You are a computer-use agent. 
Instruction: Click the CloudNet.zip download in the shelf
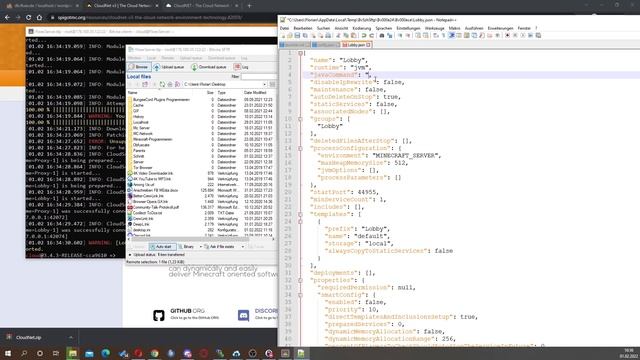tap(29, 338)
